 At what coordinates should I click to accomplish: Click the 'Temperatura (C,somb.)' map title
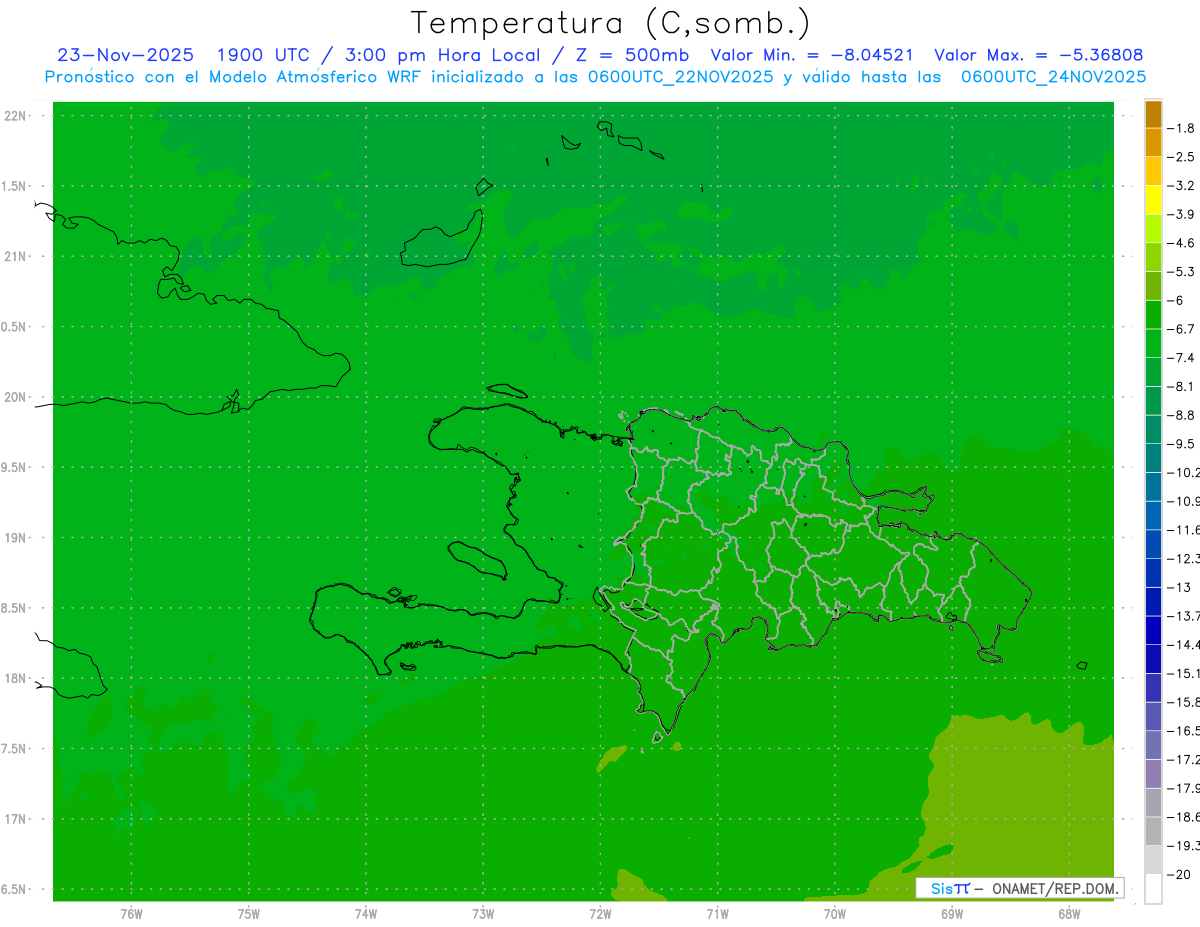(x=610, y=23)
